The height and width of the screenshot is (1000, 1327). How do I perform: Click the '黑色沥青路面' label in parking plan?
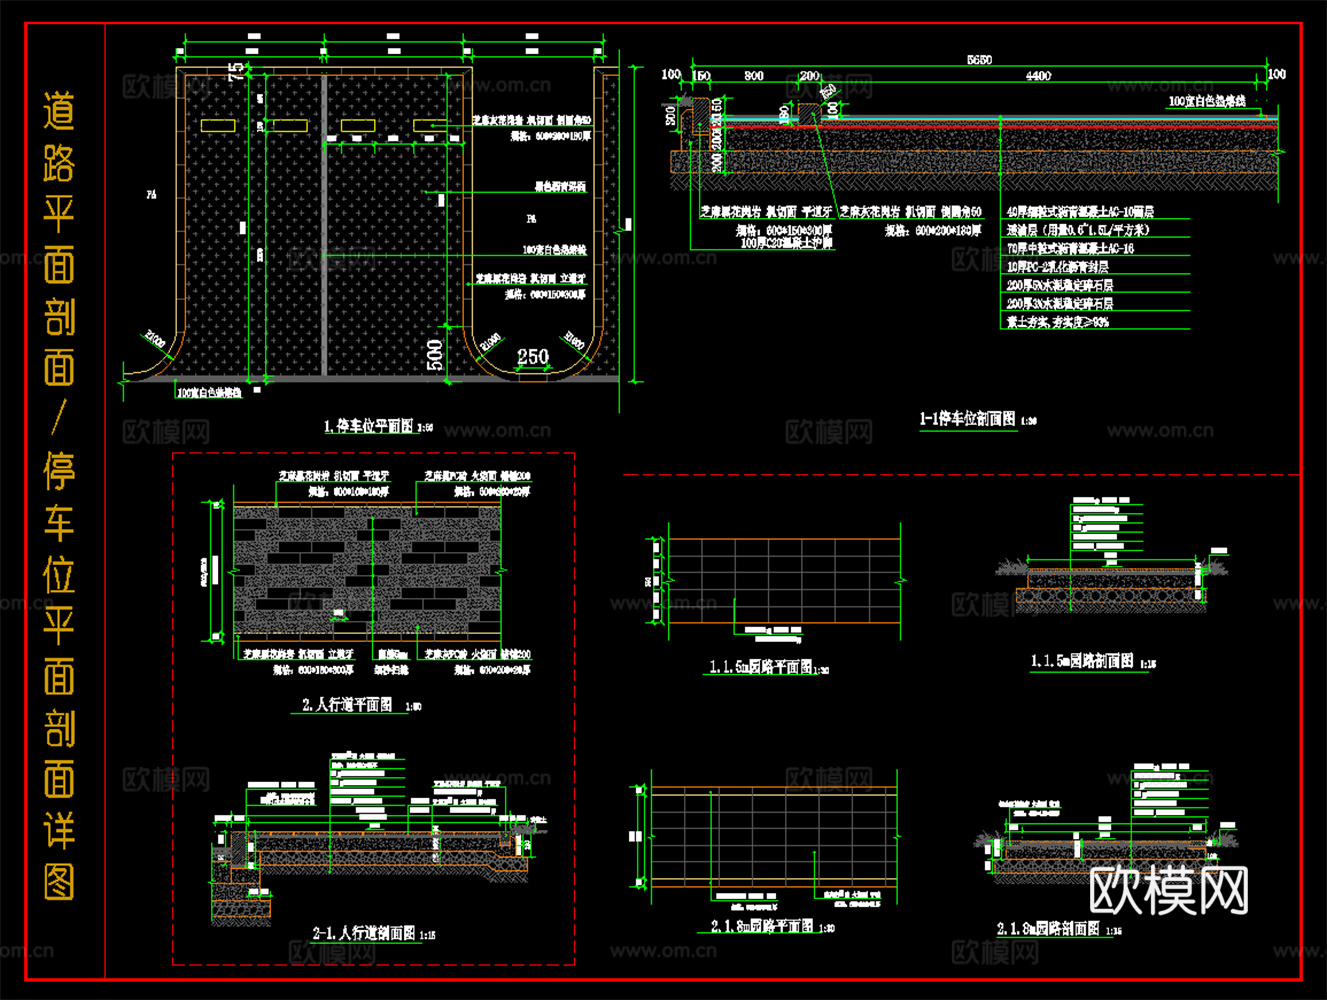pos(560,187)
